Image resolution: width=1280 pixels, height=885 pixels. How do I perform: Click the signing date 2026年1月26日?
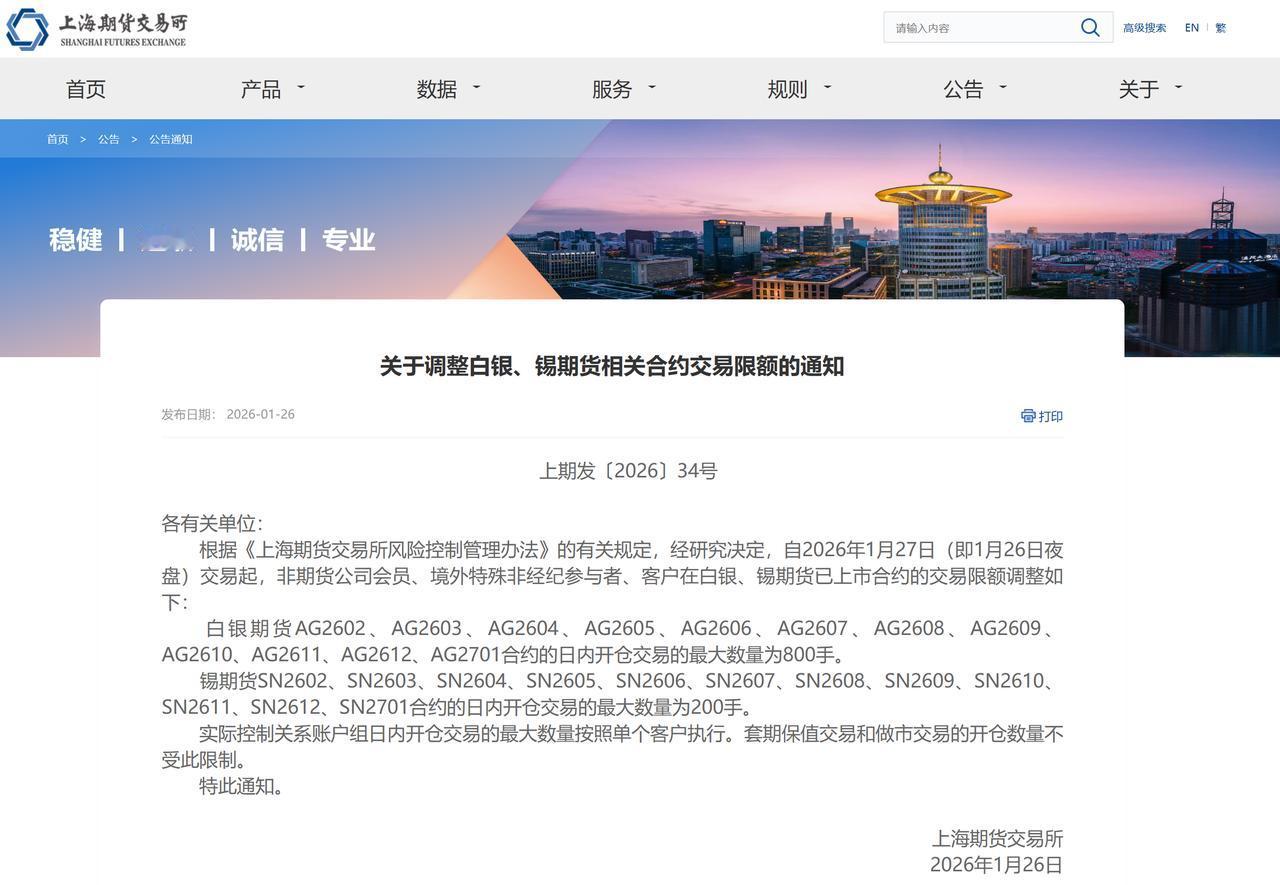pos(996,865)
